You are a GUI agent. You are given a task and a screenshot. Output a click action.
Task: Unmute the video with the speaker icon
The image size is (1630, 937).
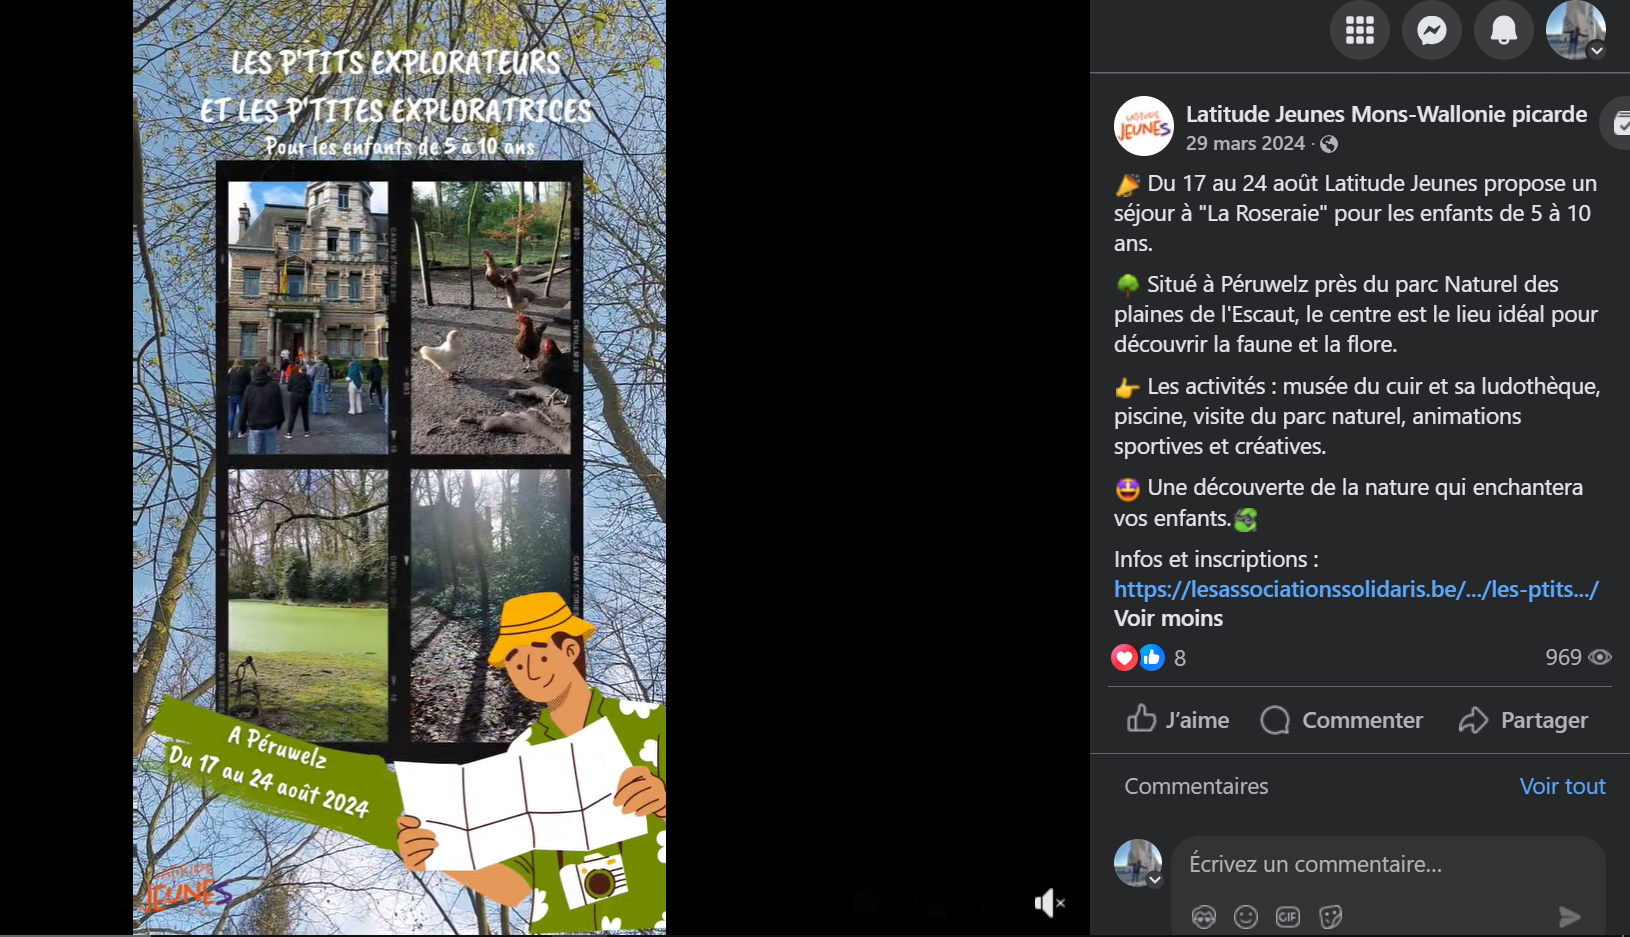(1049, 903)
